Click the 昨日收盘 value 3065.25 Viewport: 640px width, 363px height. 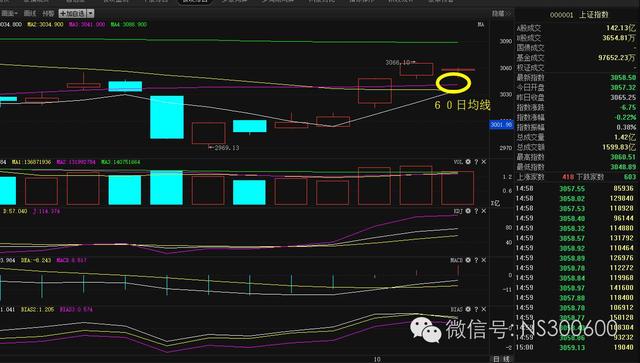coord(623,97)
